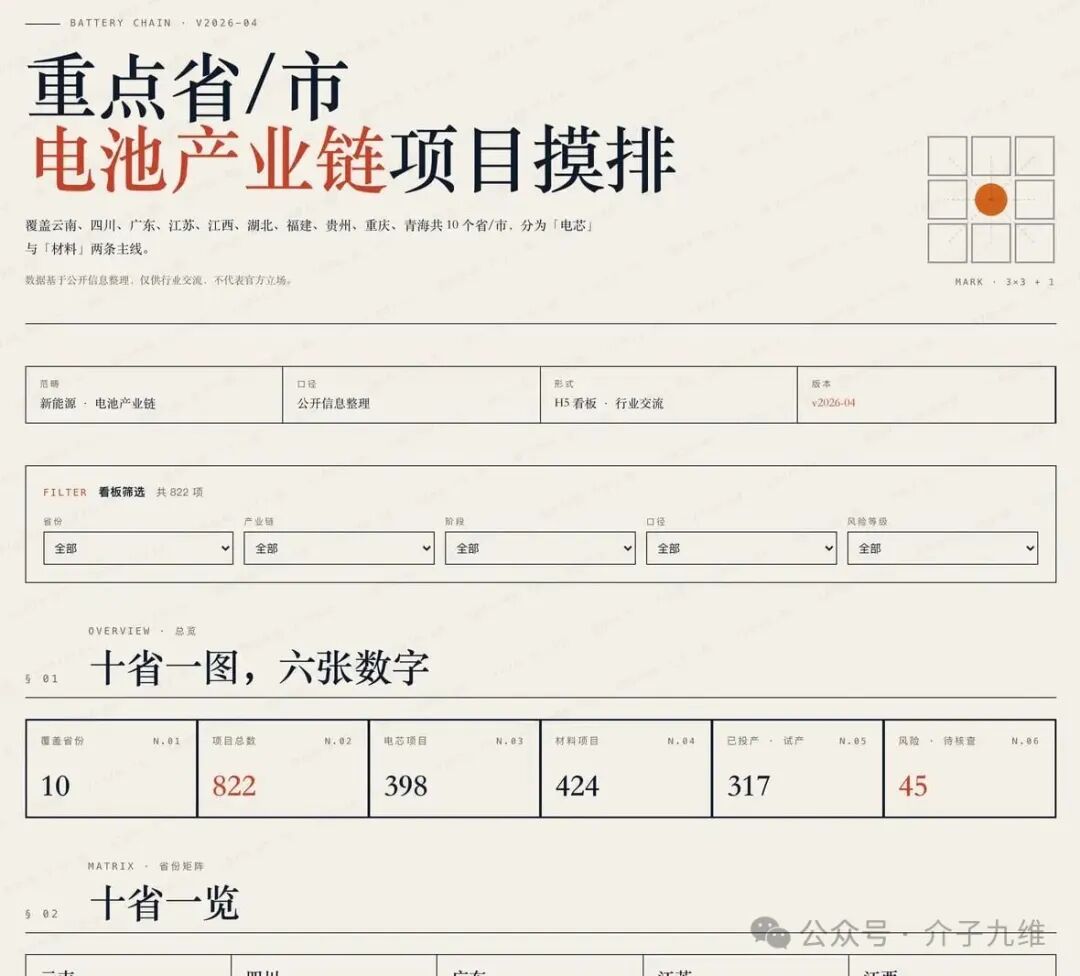The height and width of the screenshot is (976, 1080).
Task: Click the 看板筛选 filter title
Action: pyautogui.click(x=122, y=492)
